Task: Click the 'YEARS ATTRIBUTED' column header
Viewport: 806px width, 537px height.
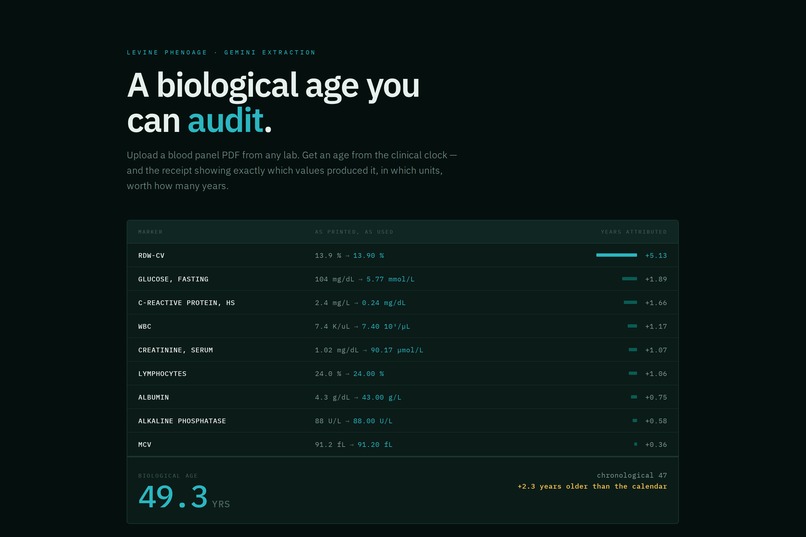Action: [x=634, y=232]
